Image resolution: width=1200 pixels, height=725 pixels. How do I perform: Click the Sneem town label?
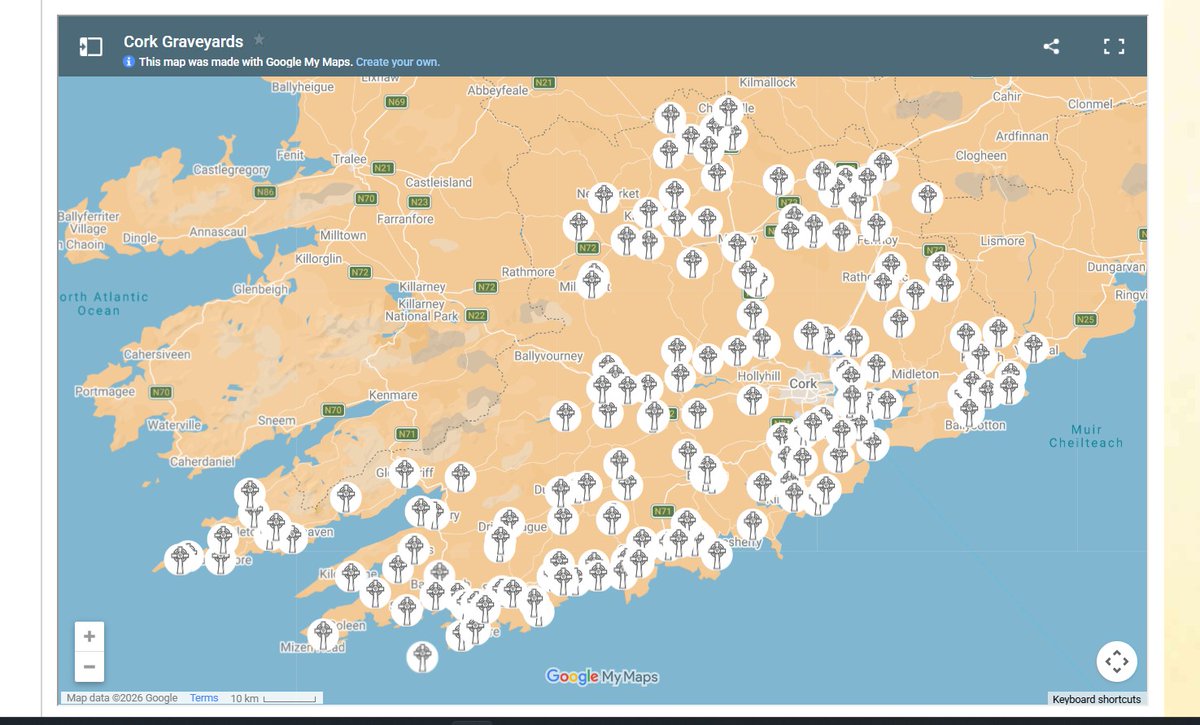[x=276, y=421]
